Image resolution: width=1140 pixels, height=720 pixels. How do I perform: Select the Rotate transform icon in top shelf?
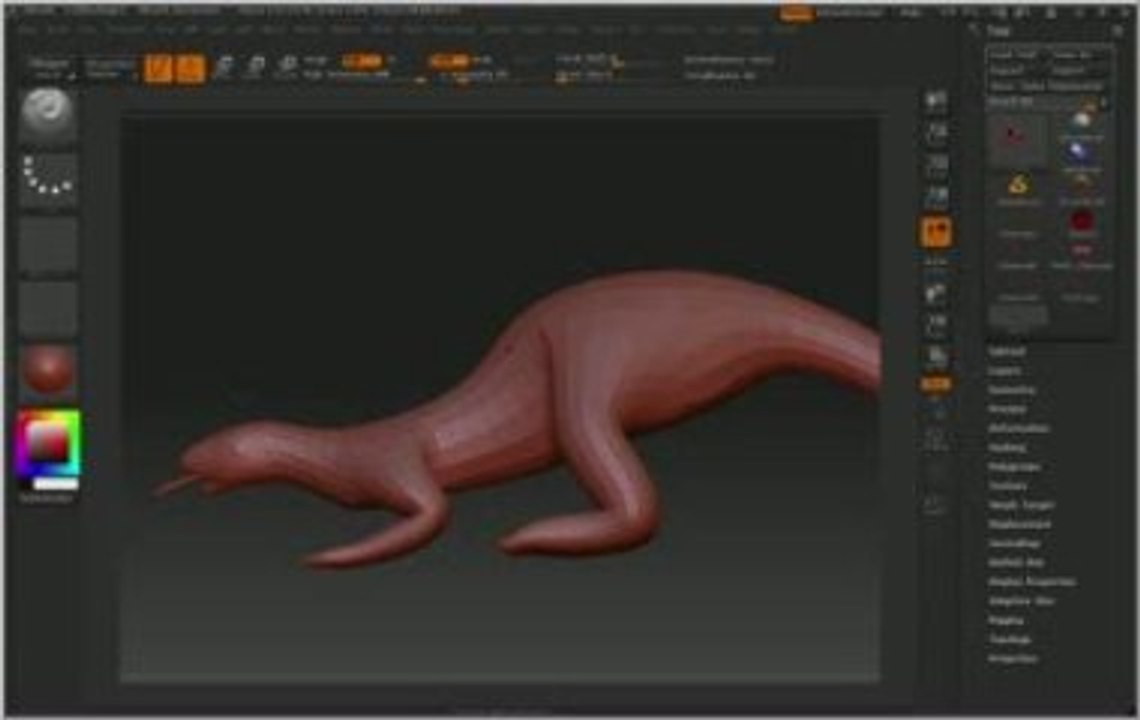[287, 68]
